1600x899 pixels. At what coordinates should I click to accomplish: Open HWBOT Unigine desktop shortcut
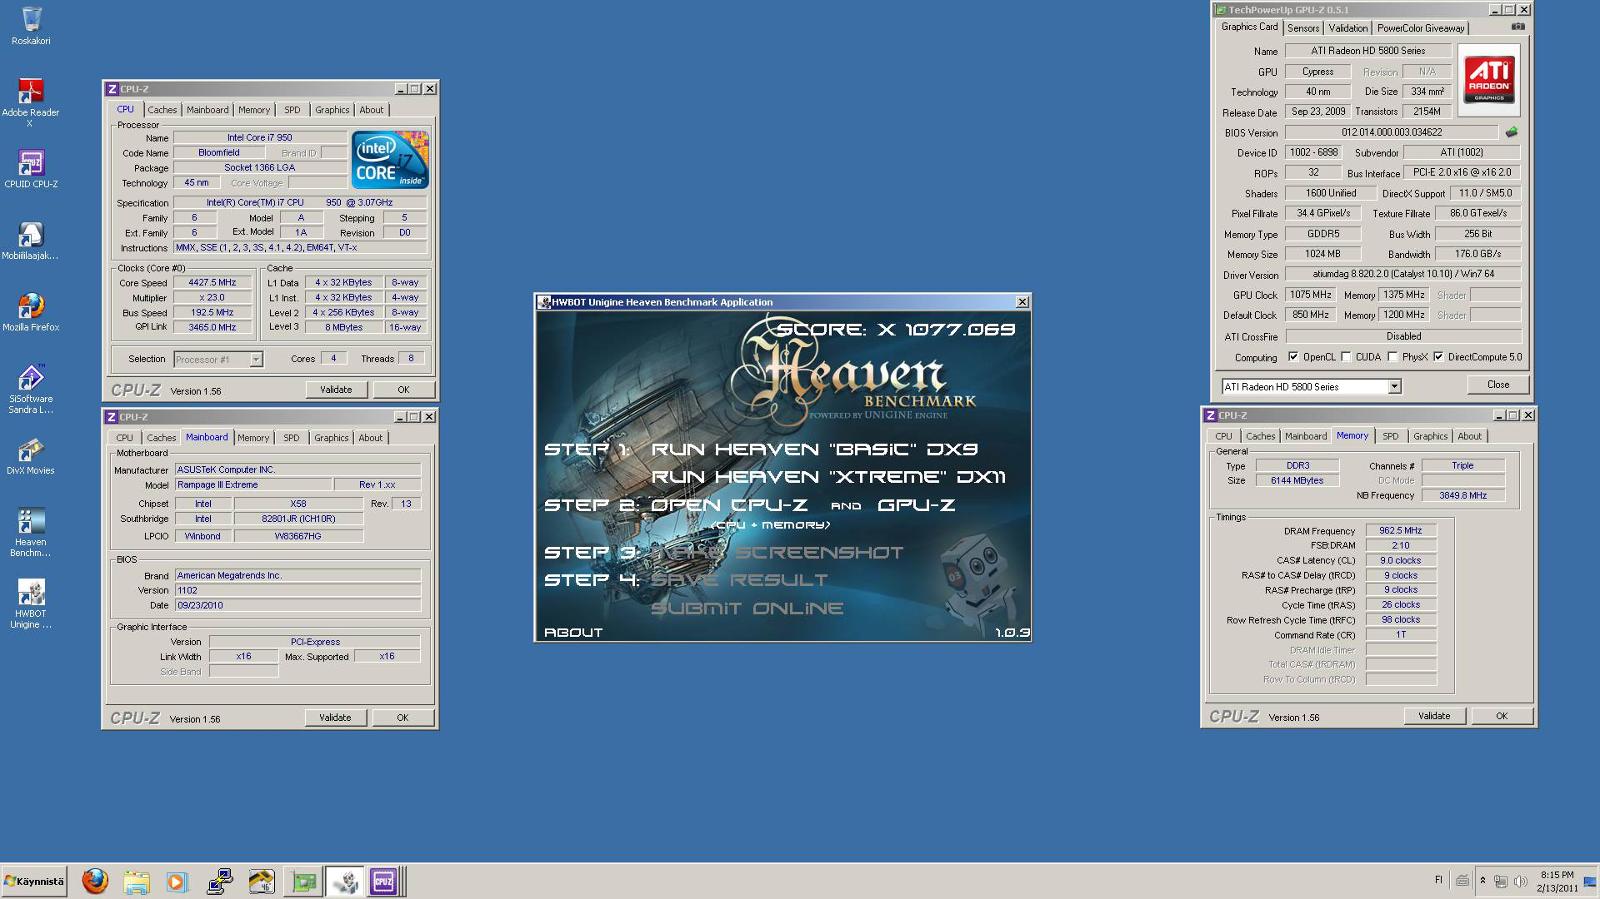[x=31, y=604]
